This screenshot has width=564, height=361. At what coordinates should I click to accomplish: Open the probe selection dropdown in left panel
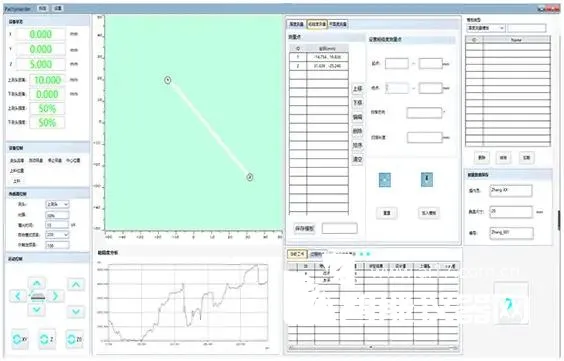click(57, 204)
